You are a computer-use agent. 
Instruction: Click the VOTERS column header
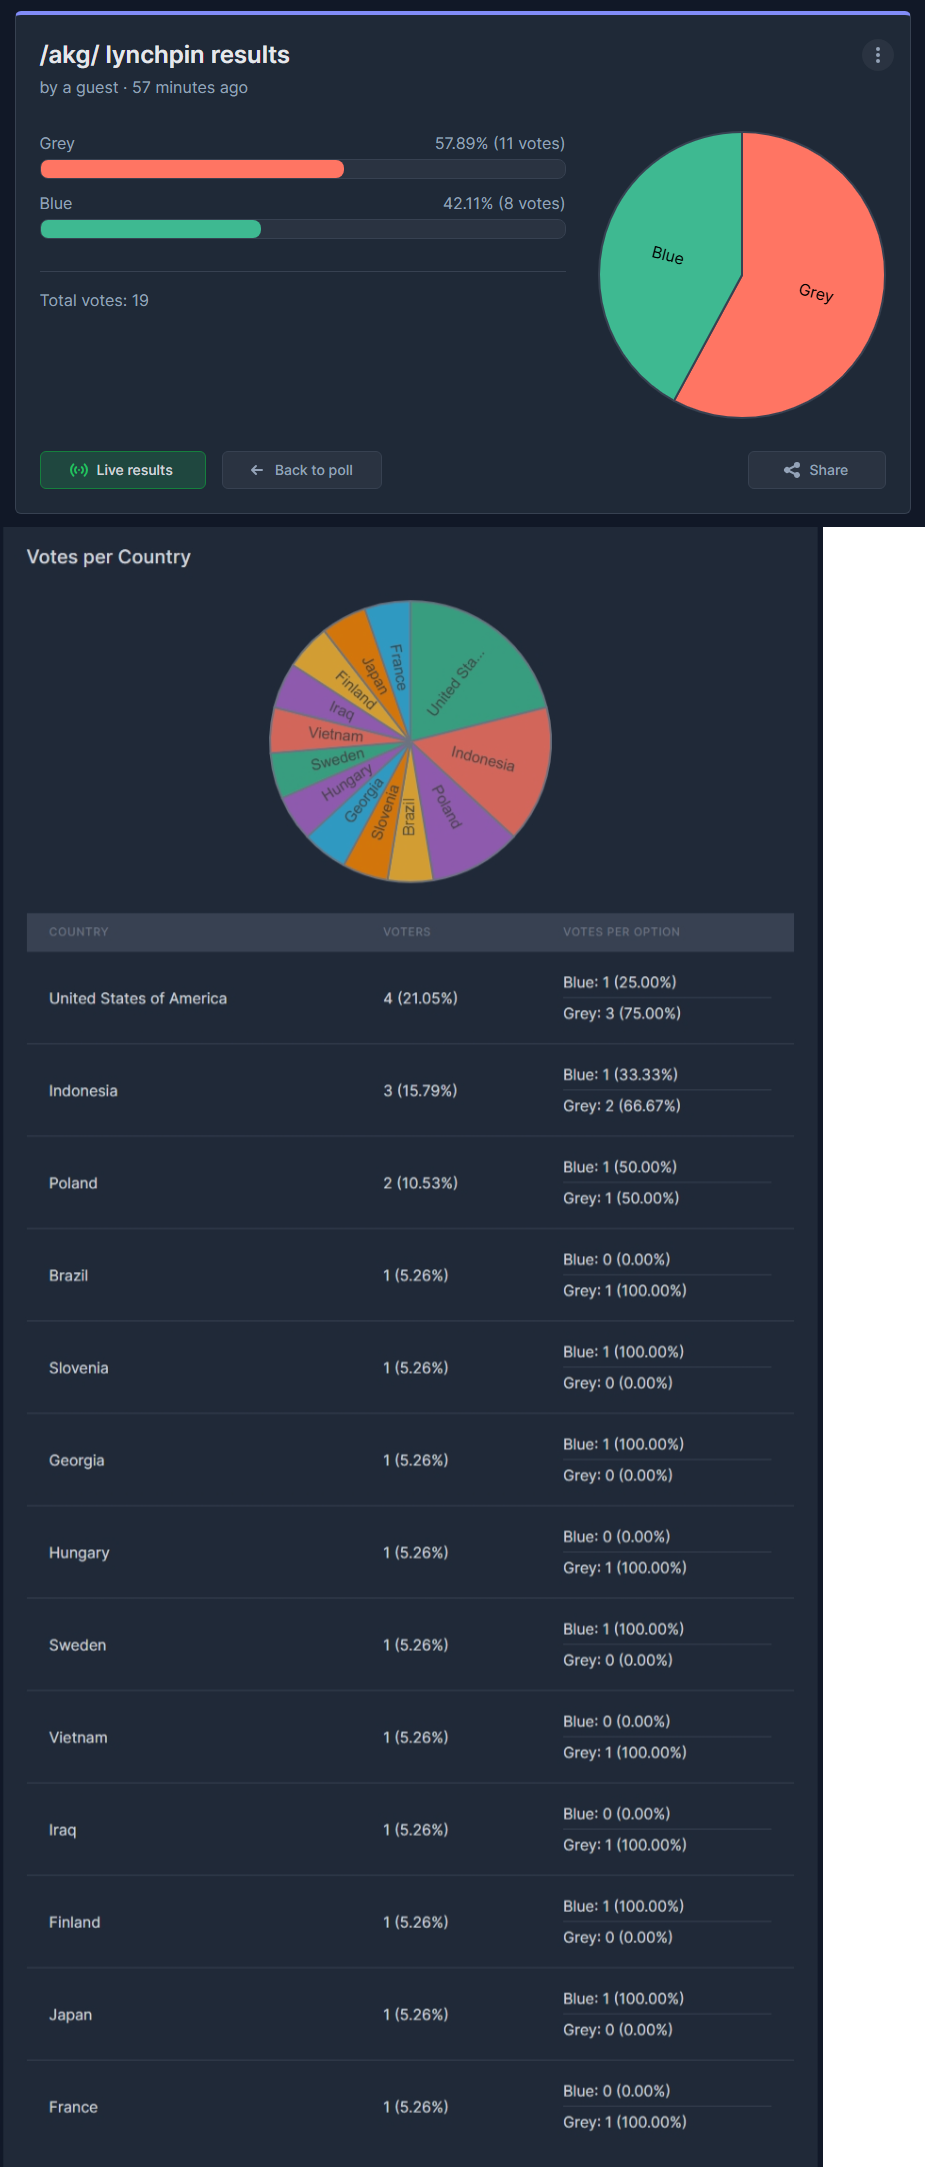coord(407,932)
